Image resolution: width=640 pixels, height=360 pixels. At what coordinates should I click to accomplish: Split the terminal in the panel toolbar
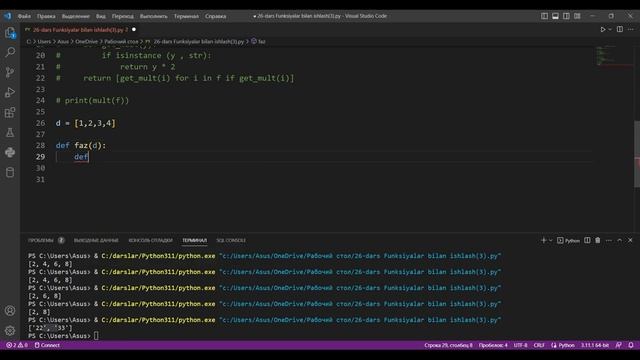(x=587, y=240)
